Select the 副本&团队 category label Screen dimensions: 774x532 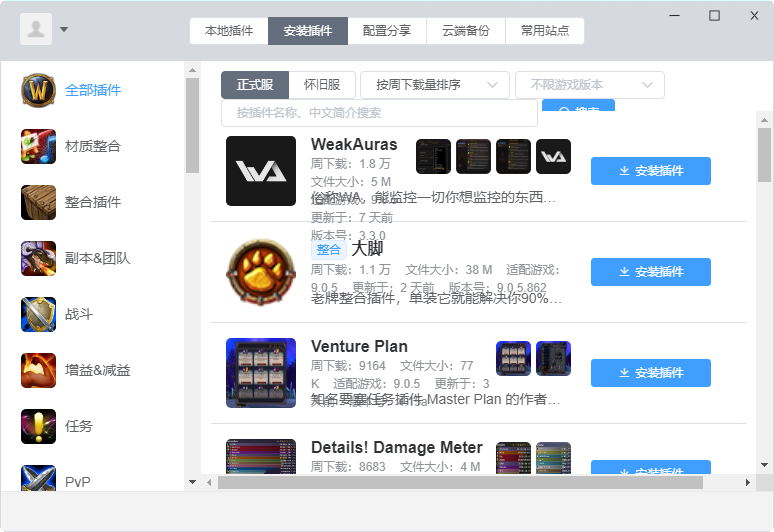97,258
